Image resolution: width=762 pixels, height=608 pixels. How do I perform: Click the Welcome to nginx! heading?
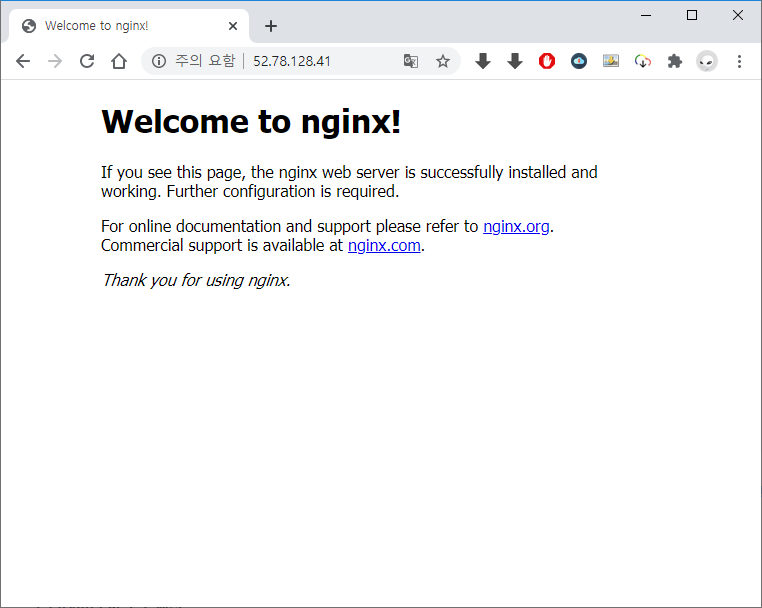pos(251,121)
